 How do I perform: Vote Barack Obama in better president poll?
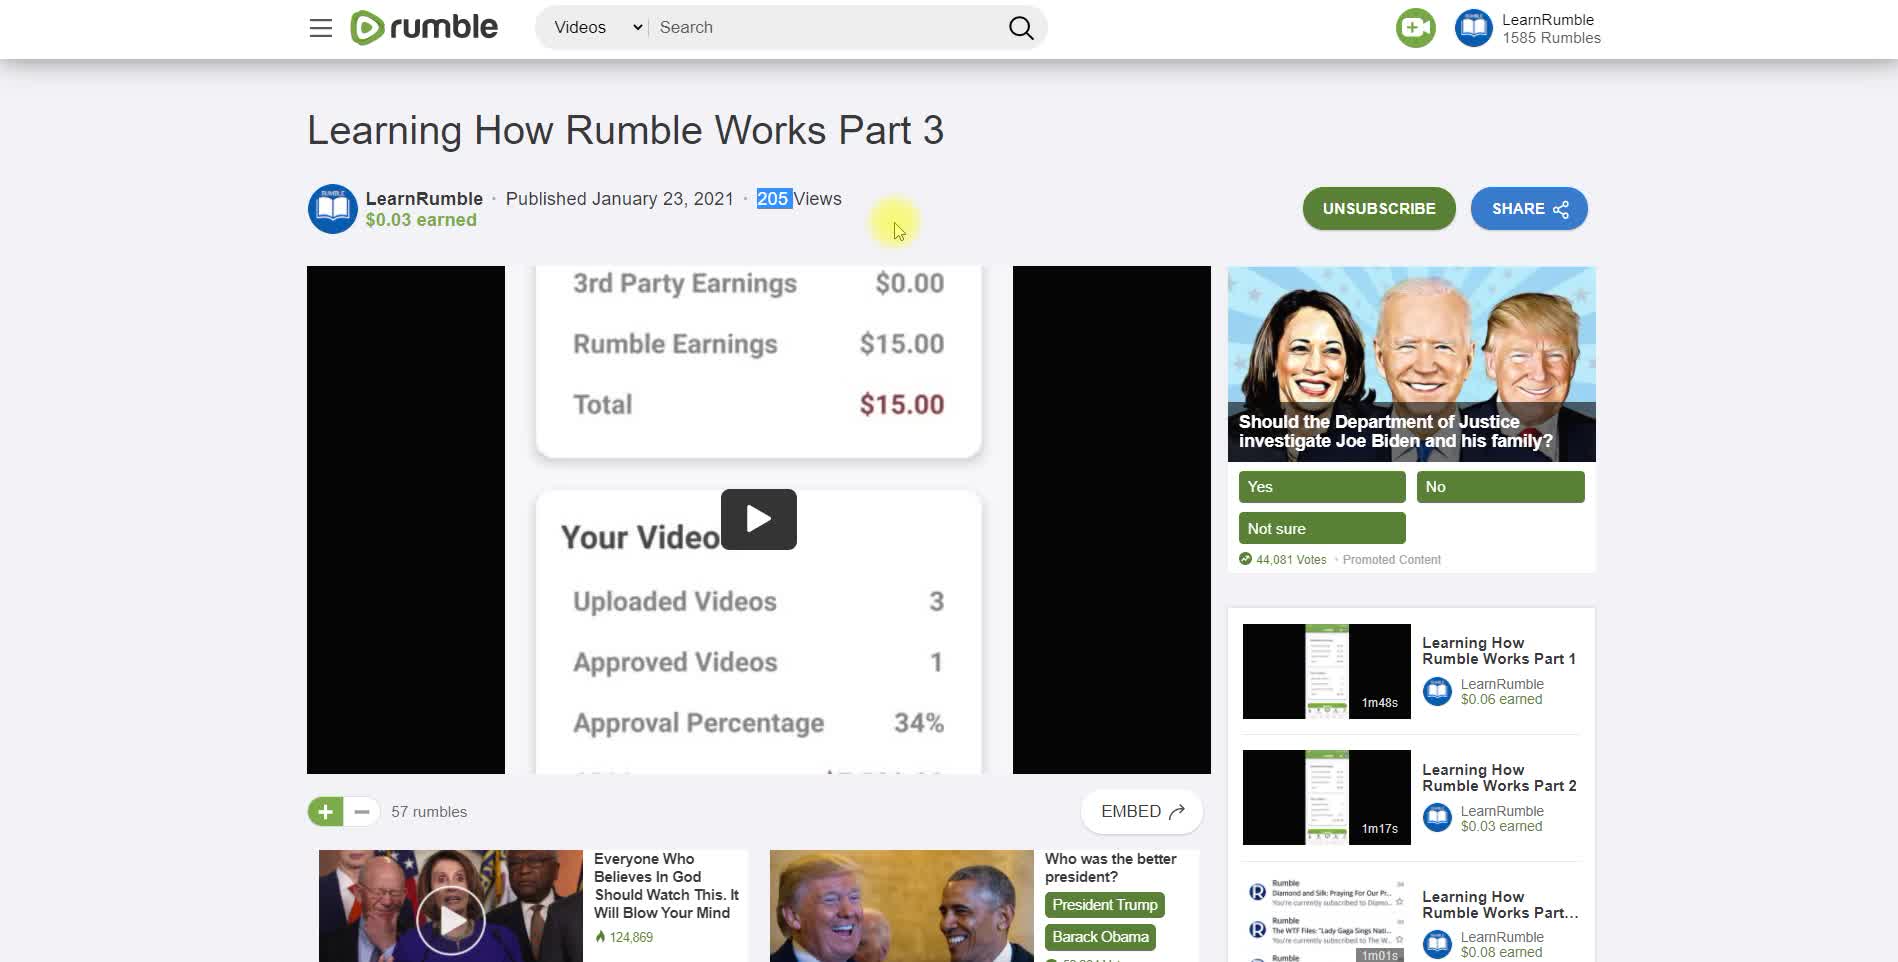point(1100,937)
